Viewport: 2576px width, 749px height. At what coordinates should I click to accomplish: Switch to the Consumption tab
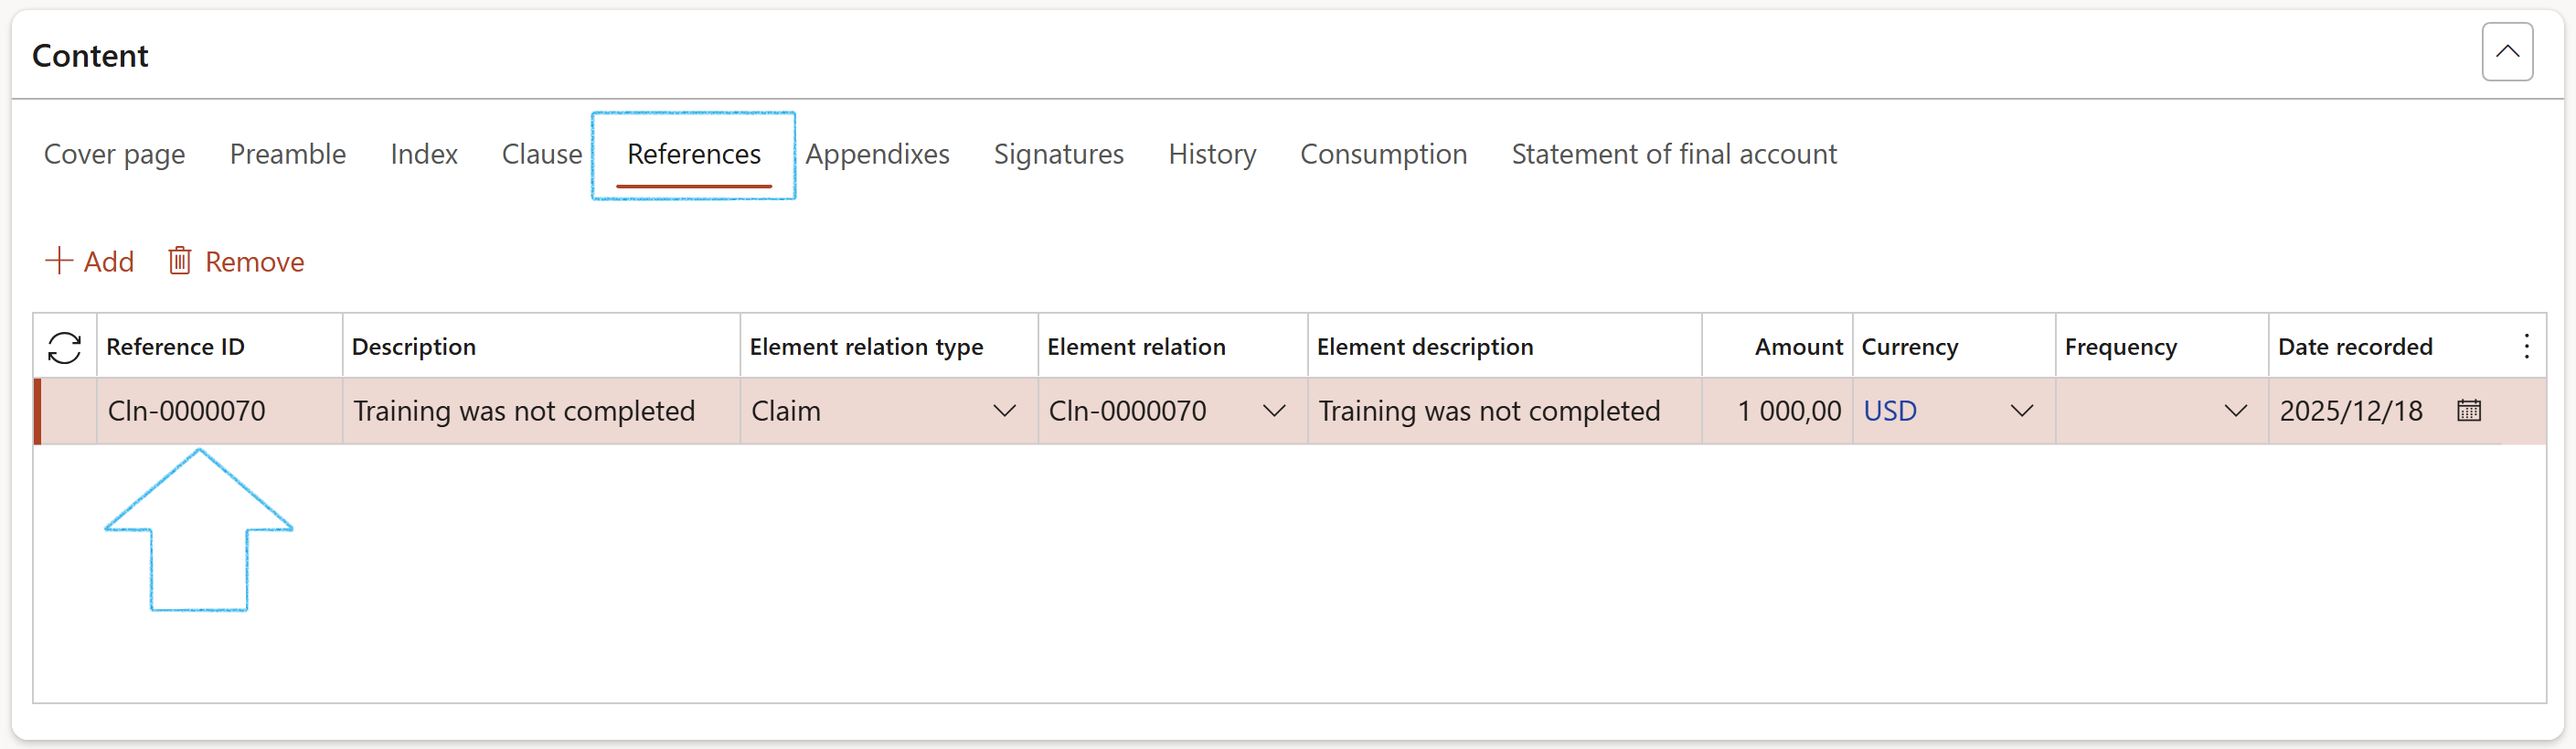pos(1383,154)
